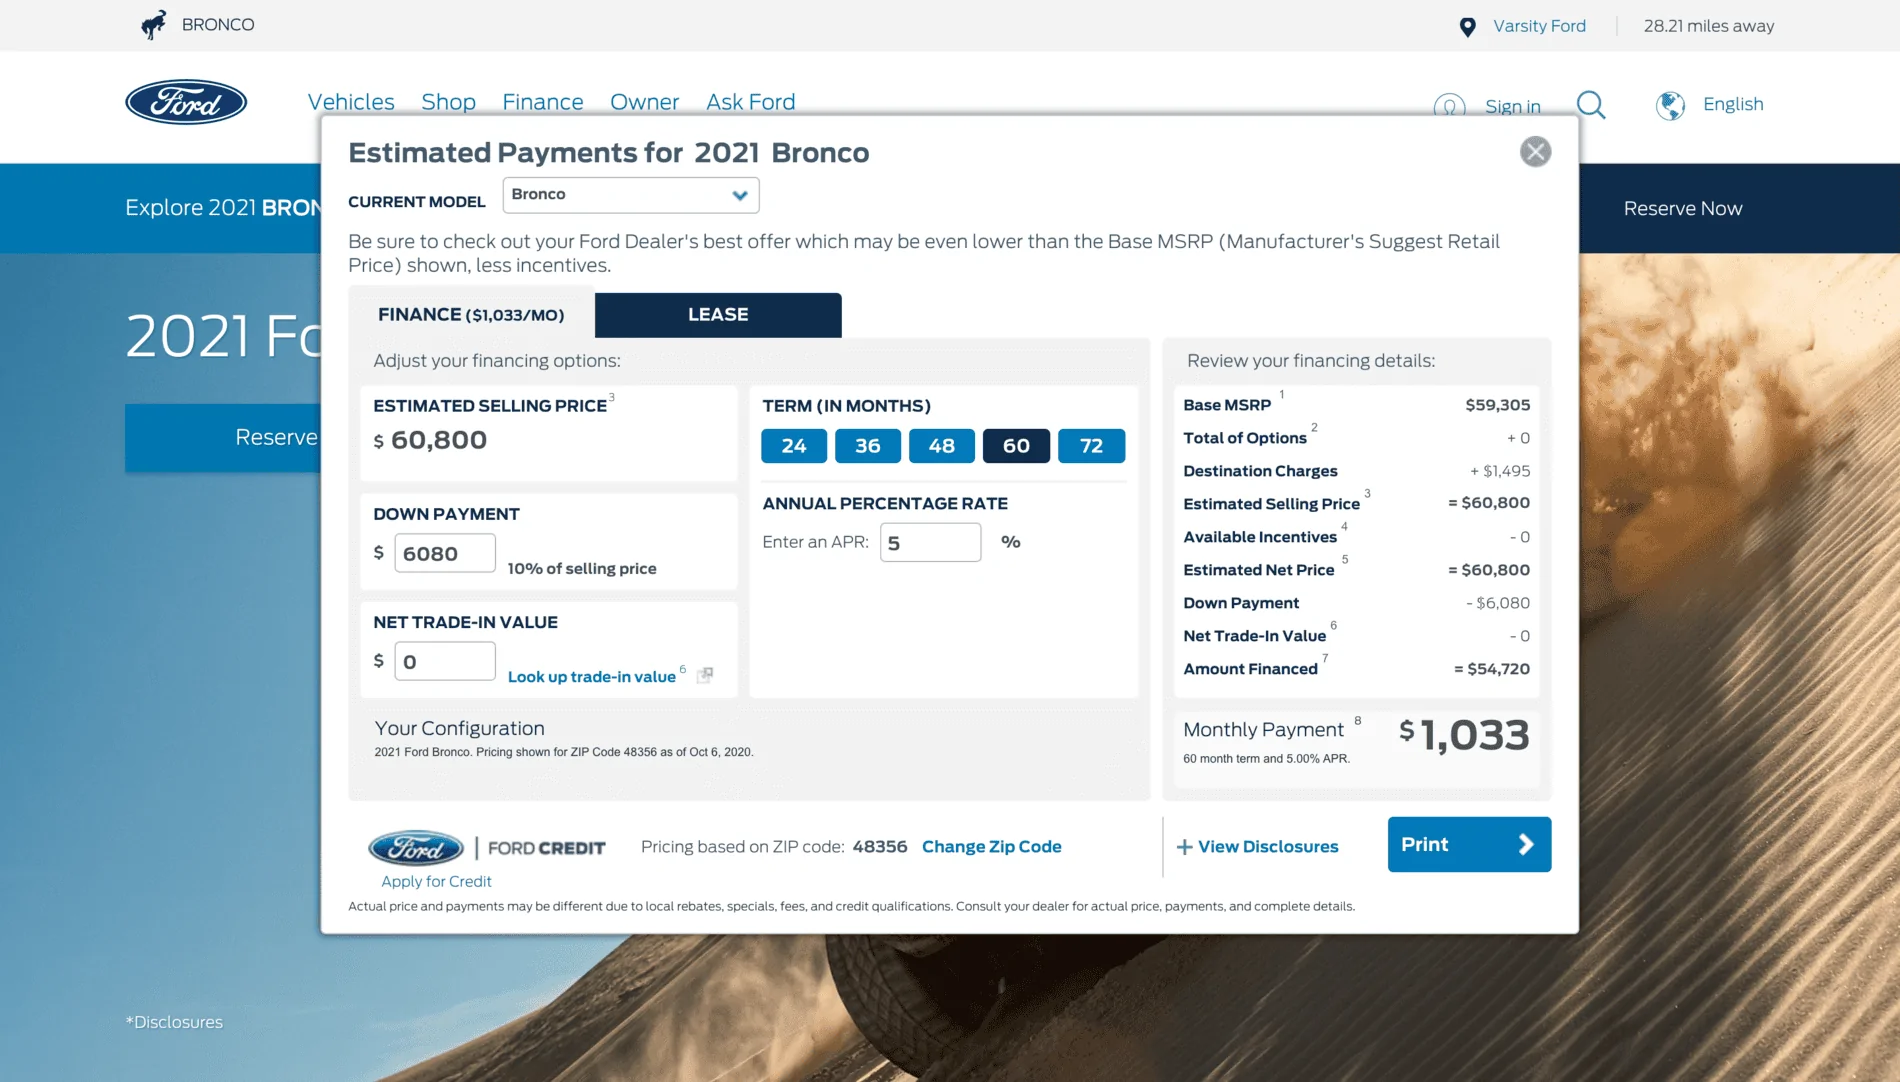Click the Ford oval logo
This screenshot has height=1082, width=1900.
click(x=186, y=102)
